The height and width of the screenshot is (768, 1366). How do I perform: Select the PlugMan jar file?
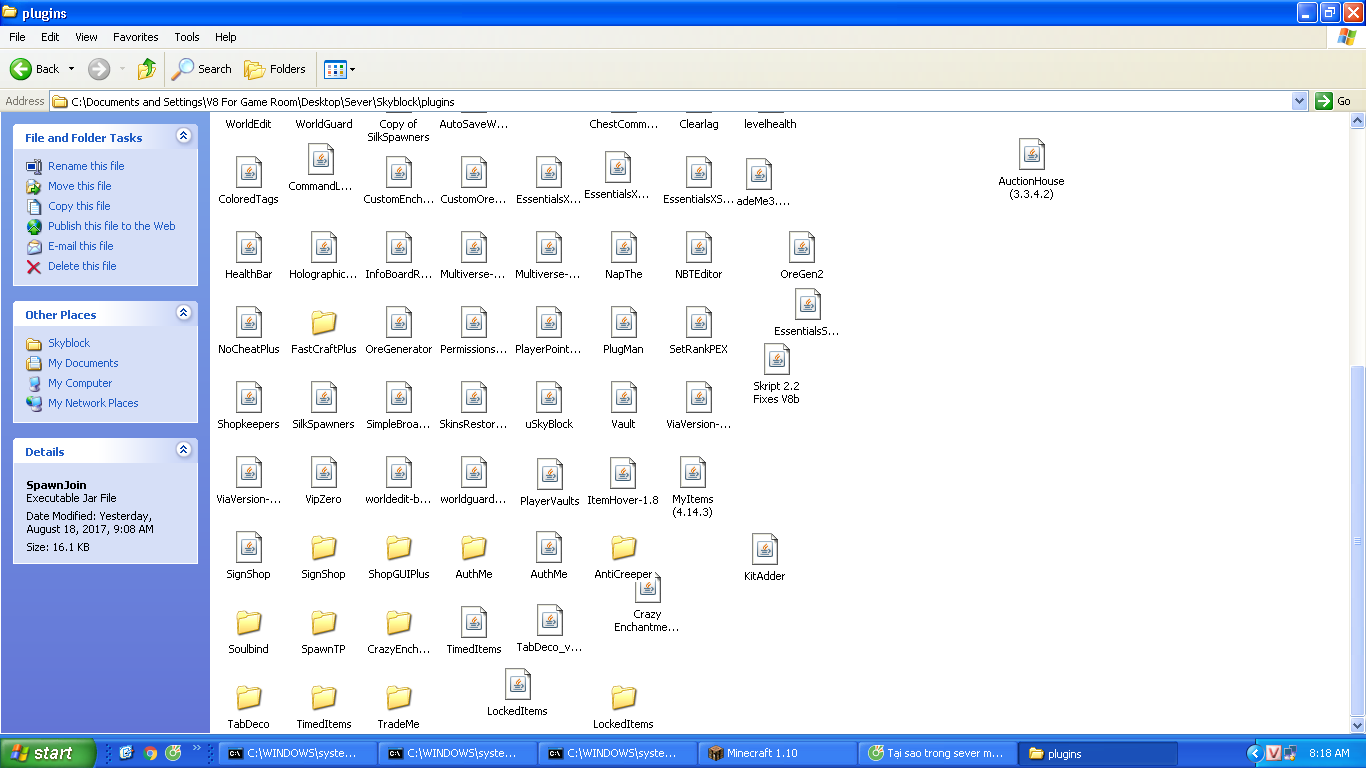tap(623, 323)
